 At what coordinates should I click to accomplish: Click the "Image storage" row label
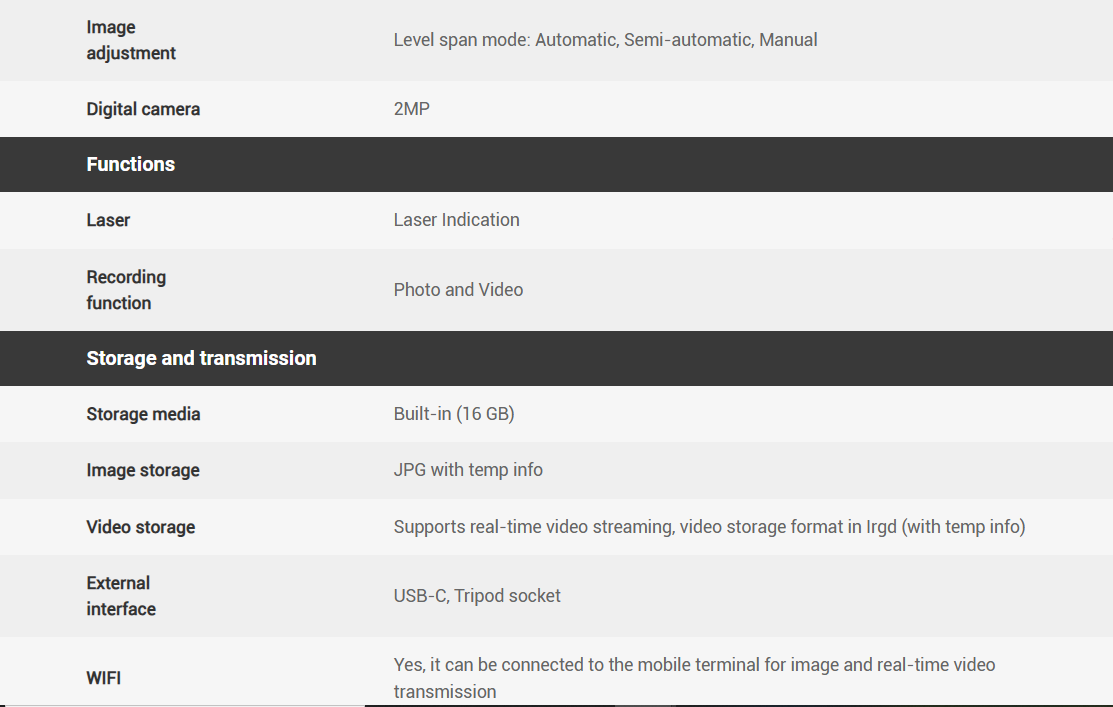tap(143, 470)
